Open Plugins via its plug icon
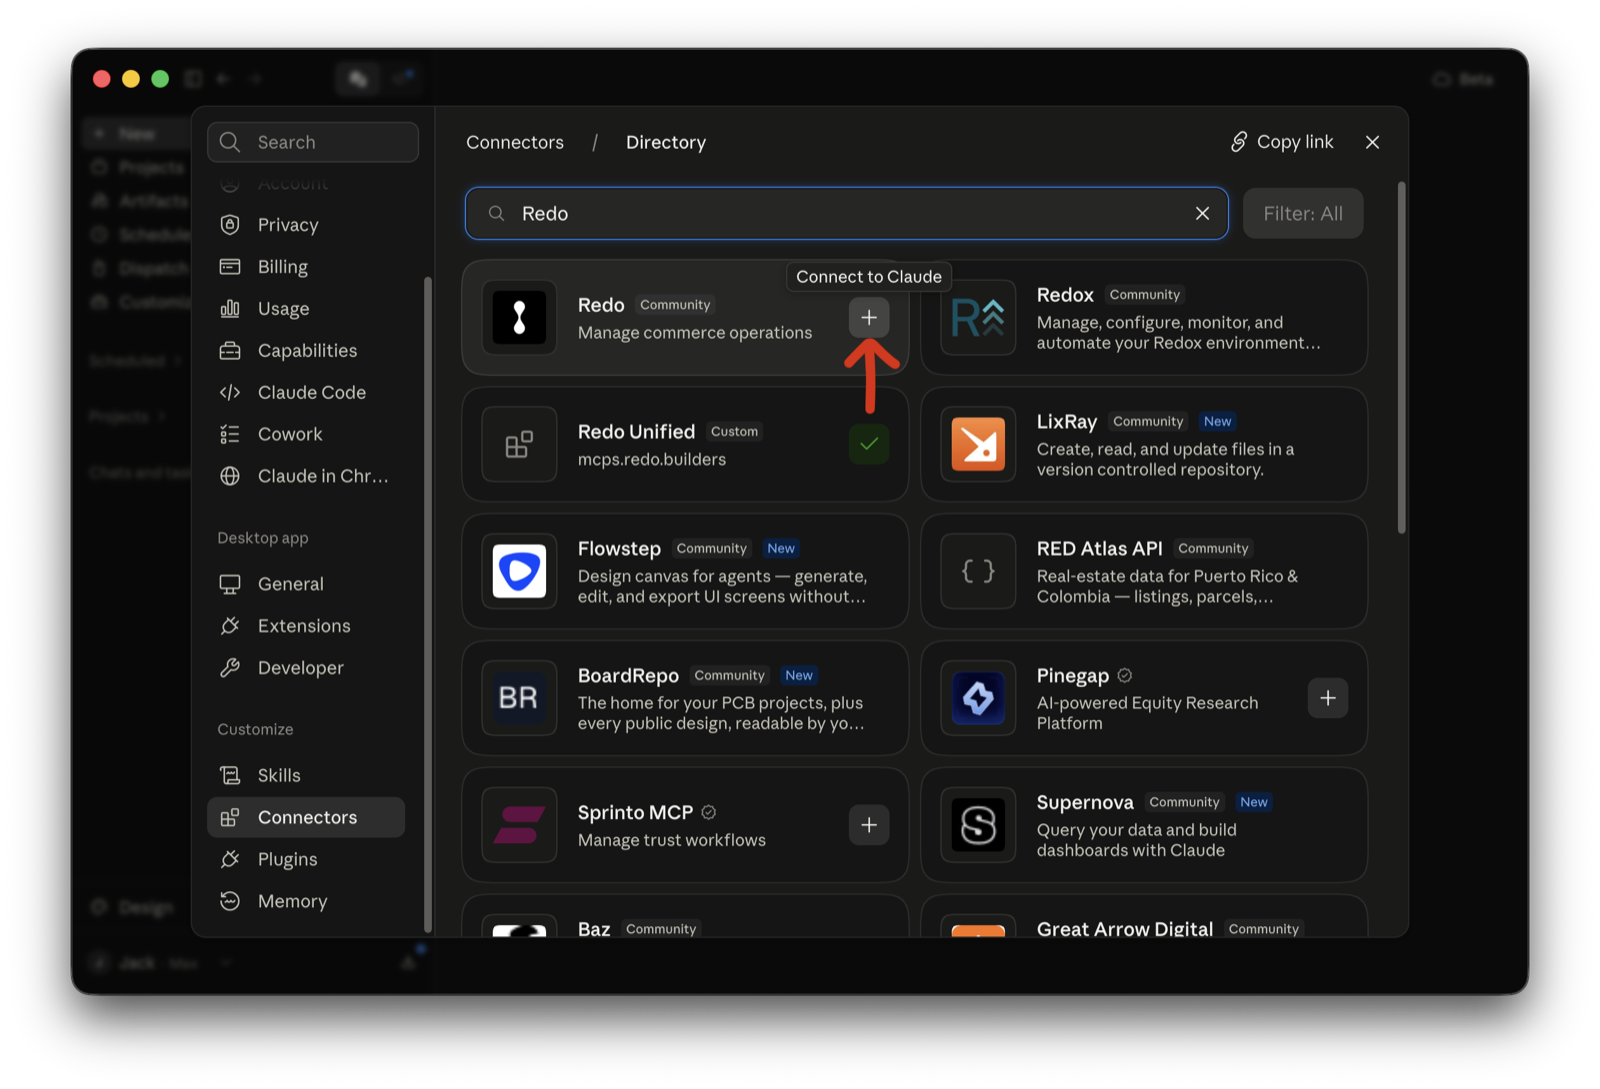The width and height of the screenshot is (1600, 1089). [x=230, y=860]
